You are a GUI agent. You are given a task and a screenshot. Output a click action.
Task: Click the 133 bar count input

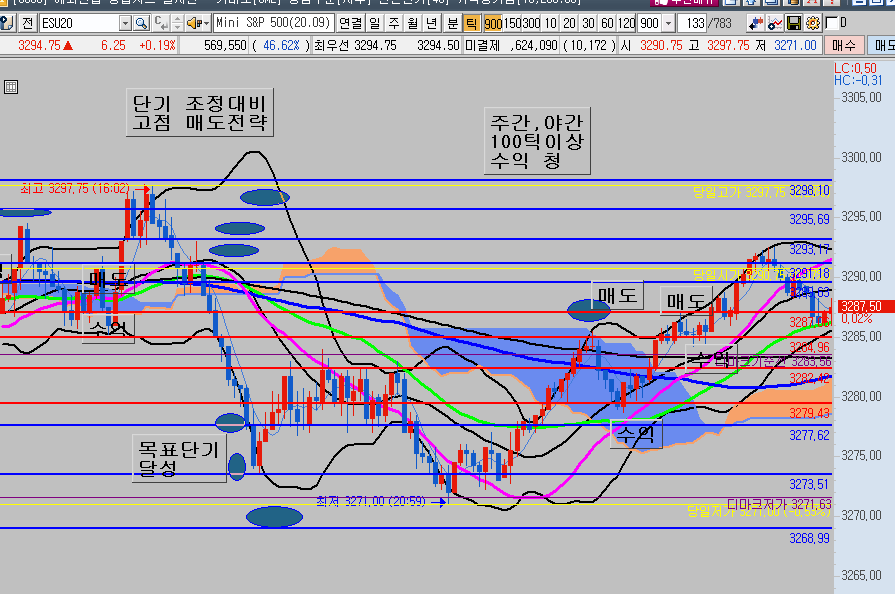[692, 23]
